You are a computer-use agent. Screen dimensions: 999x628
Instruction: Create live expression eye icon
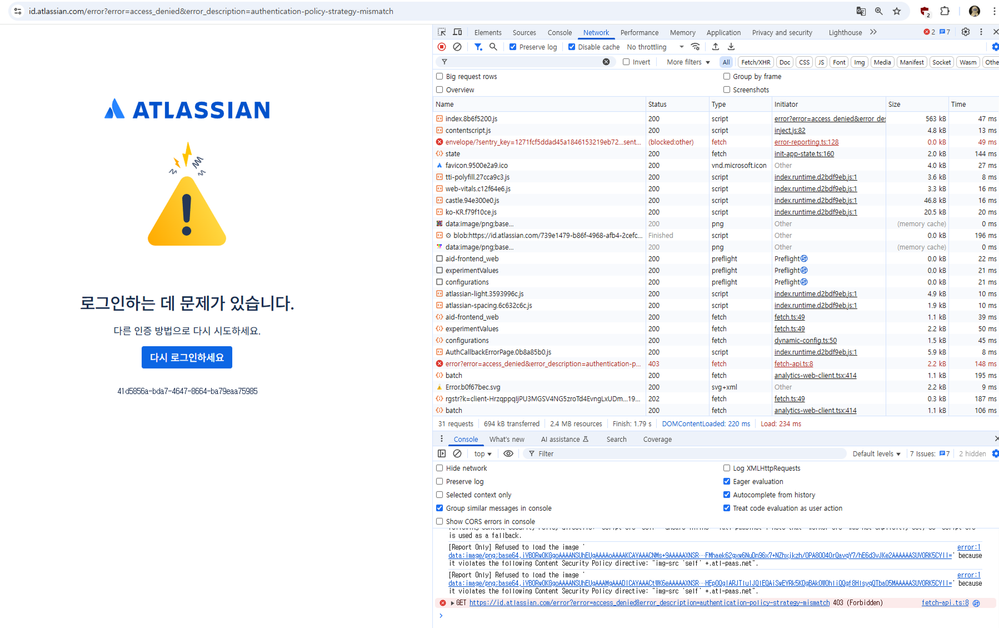[x=508, y=453]
